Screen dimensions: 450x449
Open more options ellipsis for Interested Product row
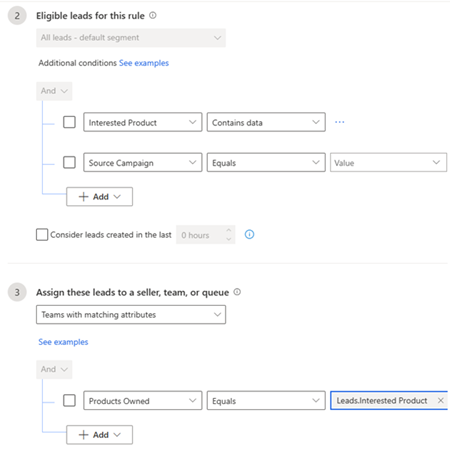click(x=340, y=122)
